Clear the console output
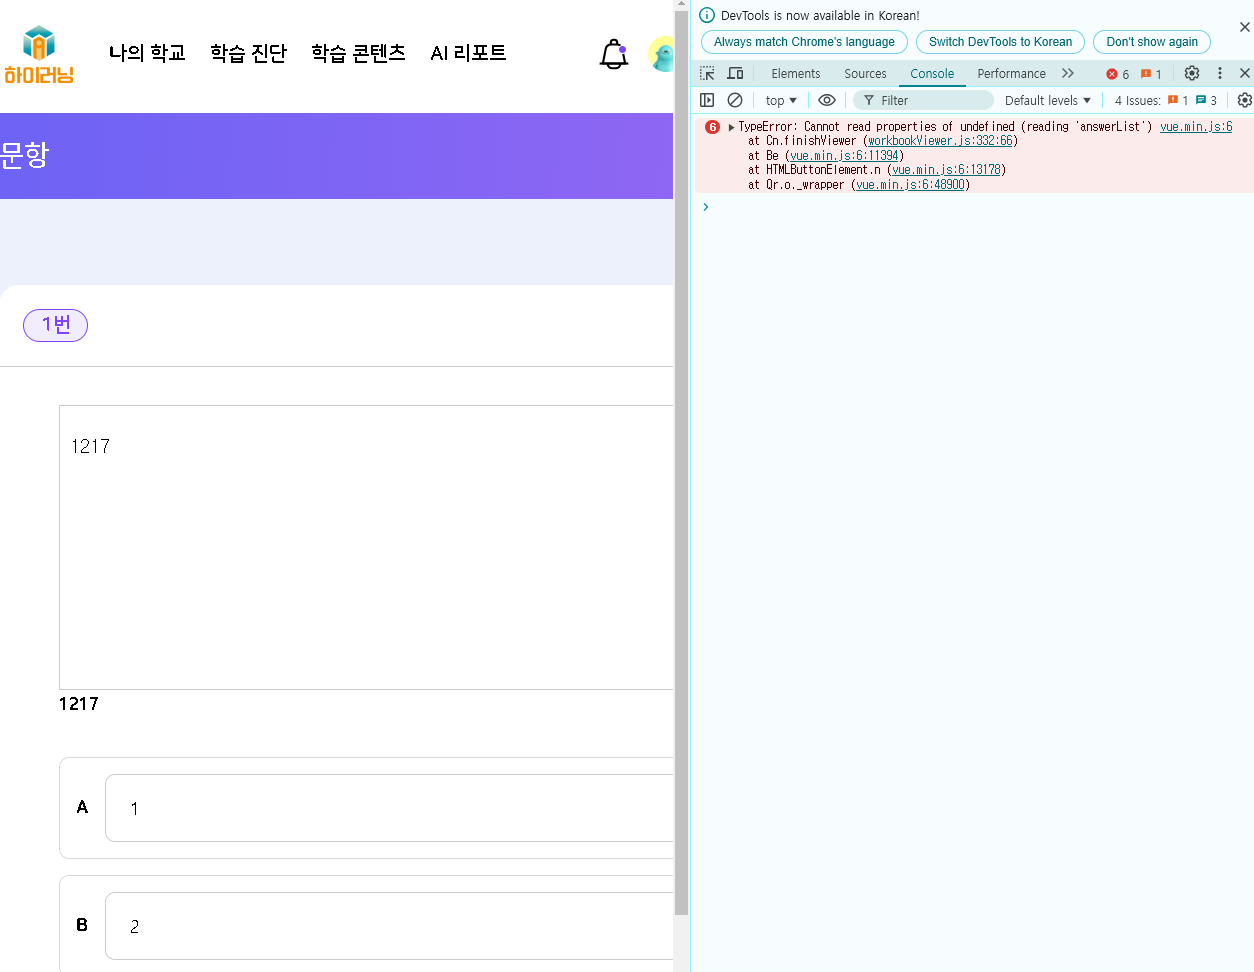Image resolution: width=1254 pixels, height=972 pixels. tap(735, 100)
